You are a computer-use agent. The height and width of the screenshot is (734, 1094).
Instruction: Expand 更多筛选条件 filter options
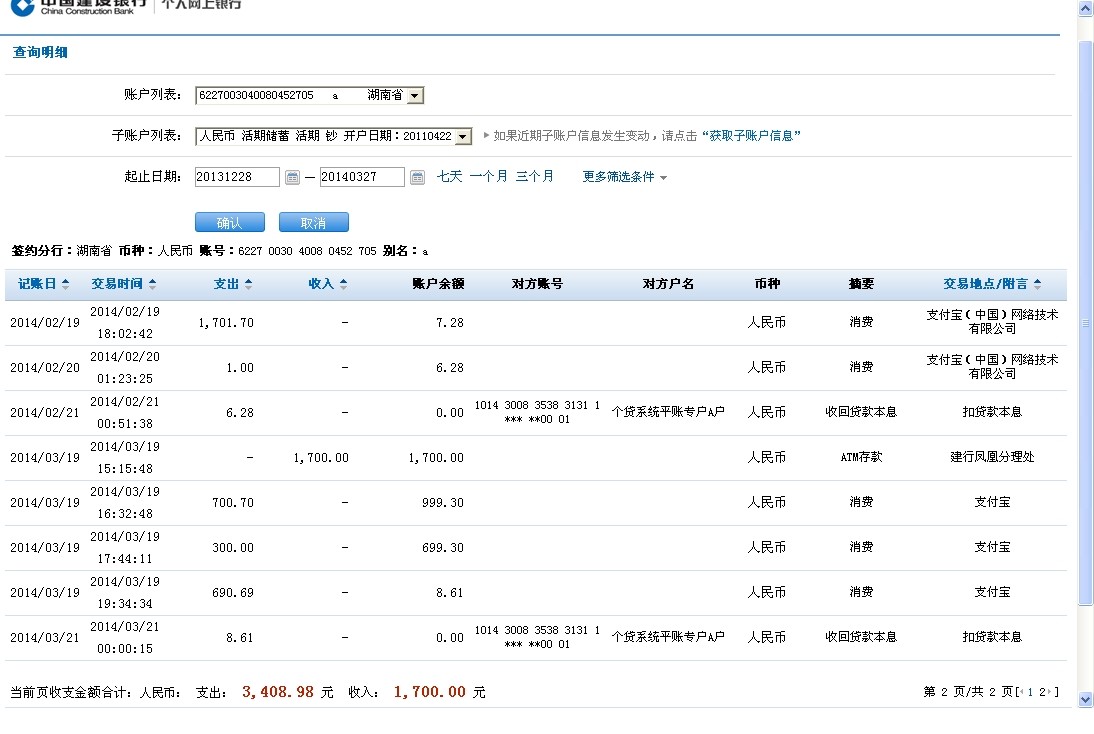point(624,177)
